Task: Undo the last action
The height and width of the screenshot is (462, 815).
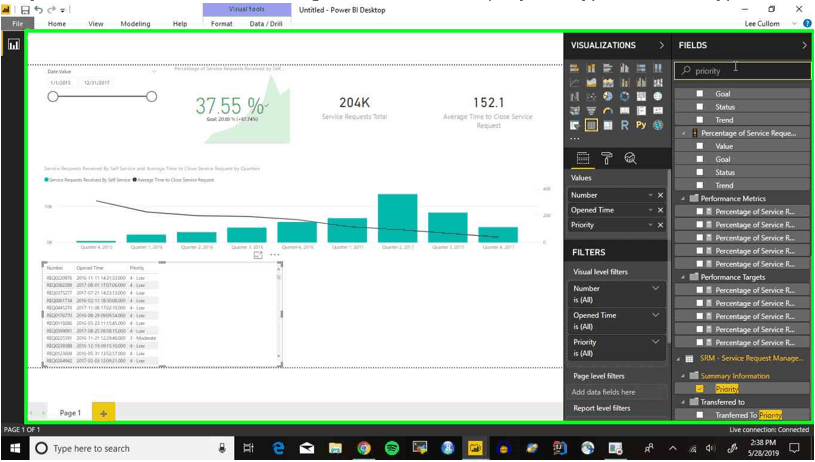Action: 38,10
